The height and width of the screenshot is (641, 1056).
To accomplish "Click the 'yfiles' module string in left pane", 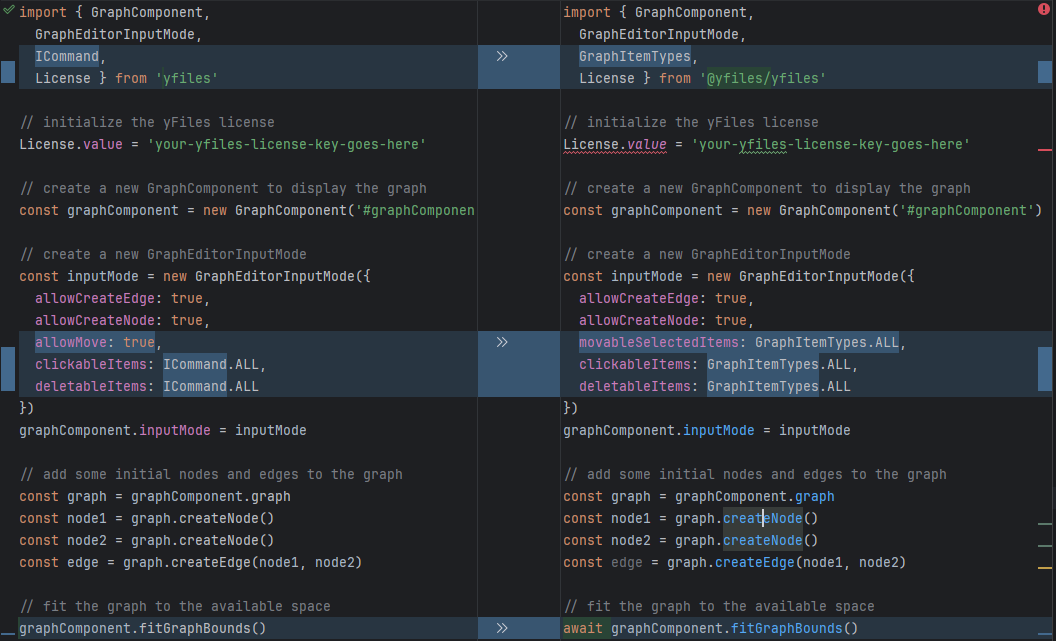I will [186, 78].
